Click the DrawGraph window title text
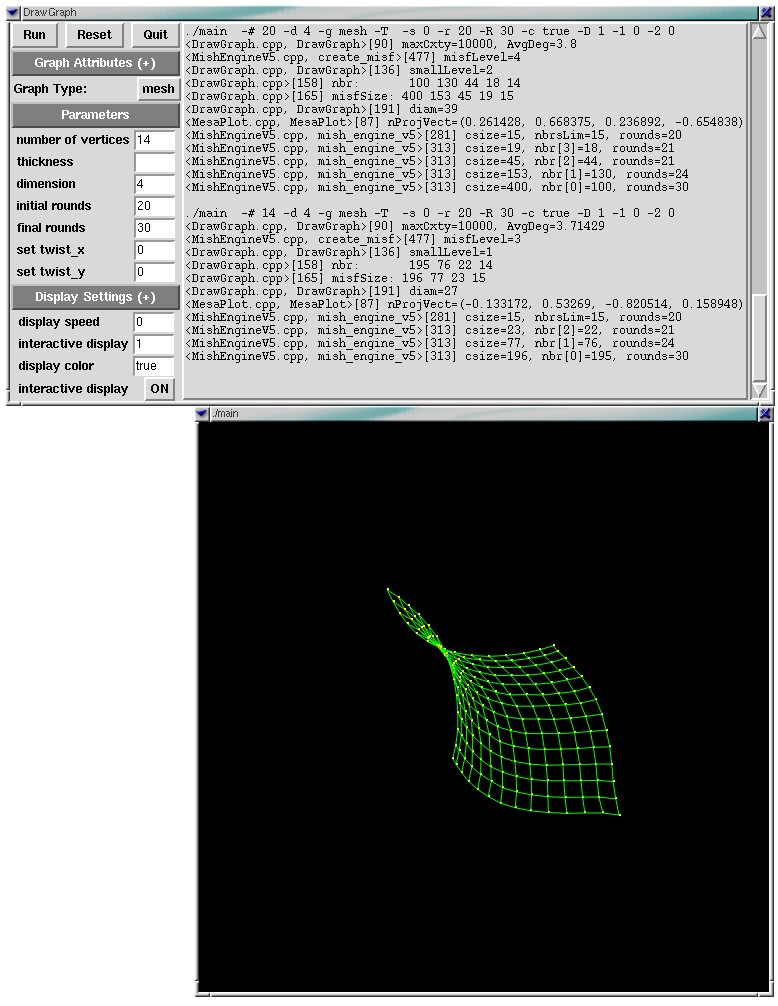 coord(49,12)
